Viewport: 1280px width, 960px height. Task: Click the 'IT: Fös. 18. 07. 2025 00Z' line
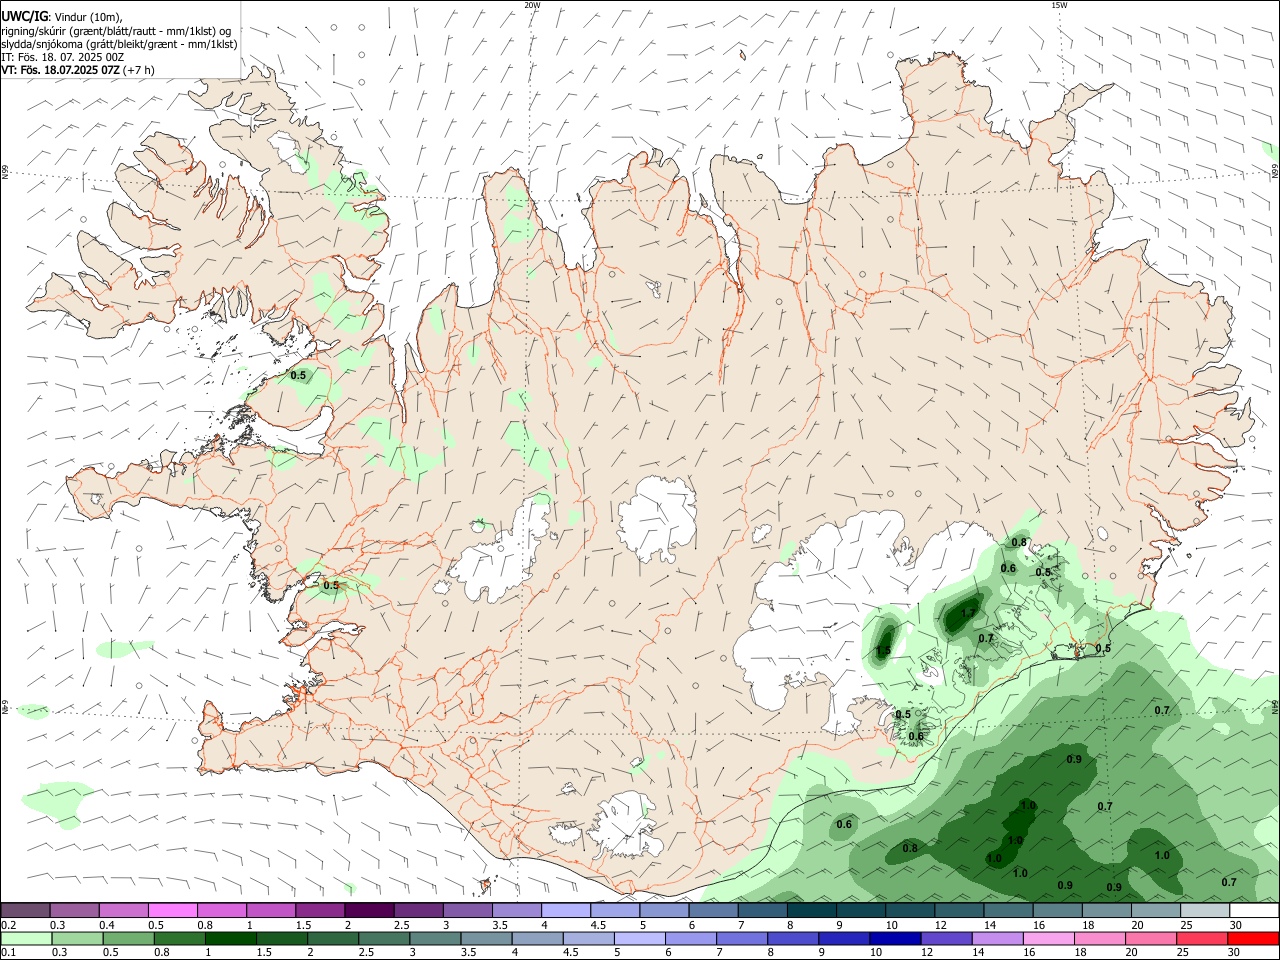point(62,57)
